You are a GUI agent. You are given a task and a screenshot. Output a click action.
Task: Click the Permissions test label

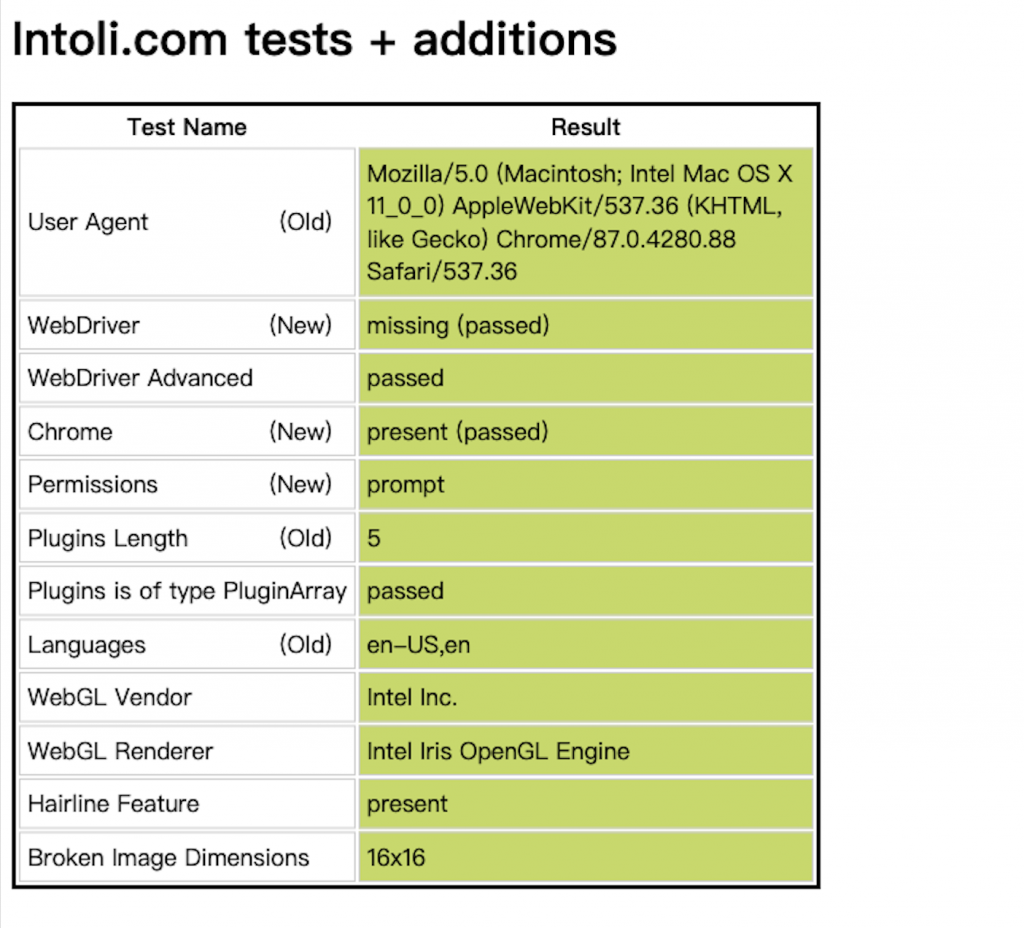pos(93,485)
